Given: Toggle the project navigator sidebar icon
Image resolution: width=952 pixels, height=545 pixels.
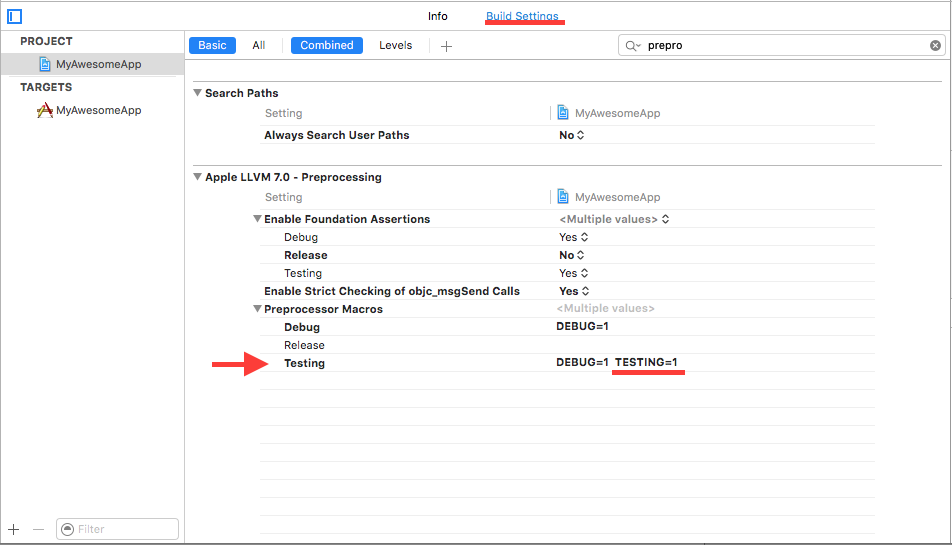Looking at the screenshot, I should (x=15, y=16).
